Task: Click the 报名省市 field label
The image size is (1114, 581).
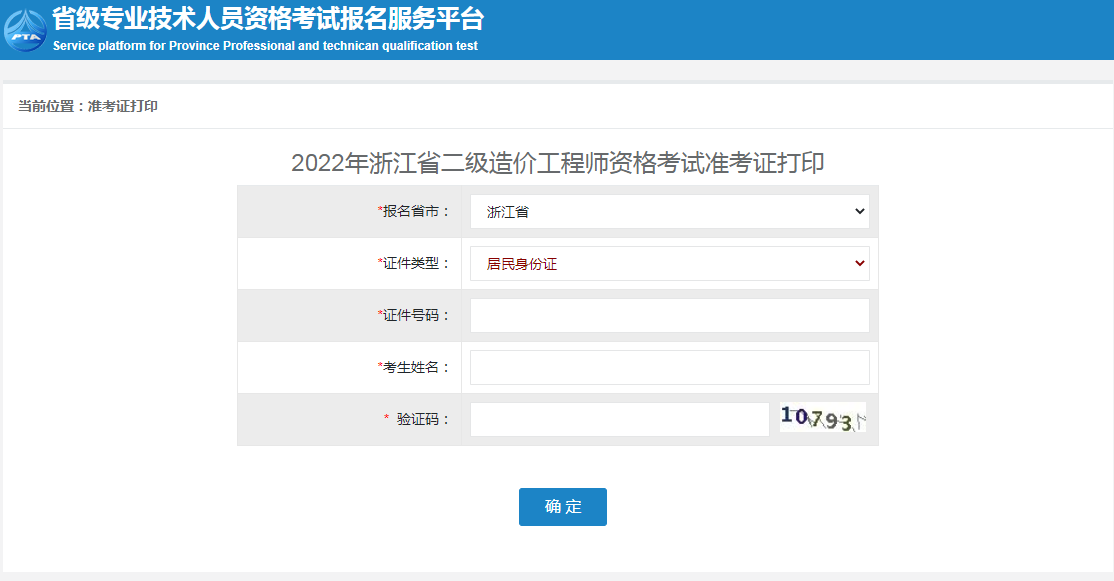Action: 415,211
